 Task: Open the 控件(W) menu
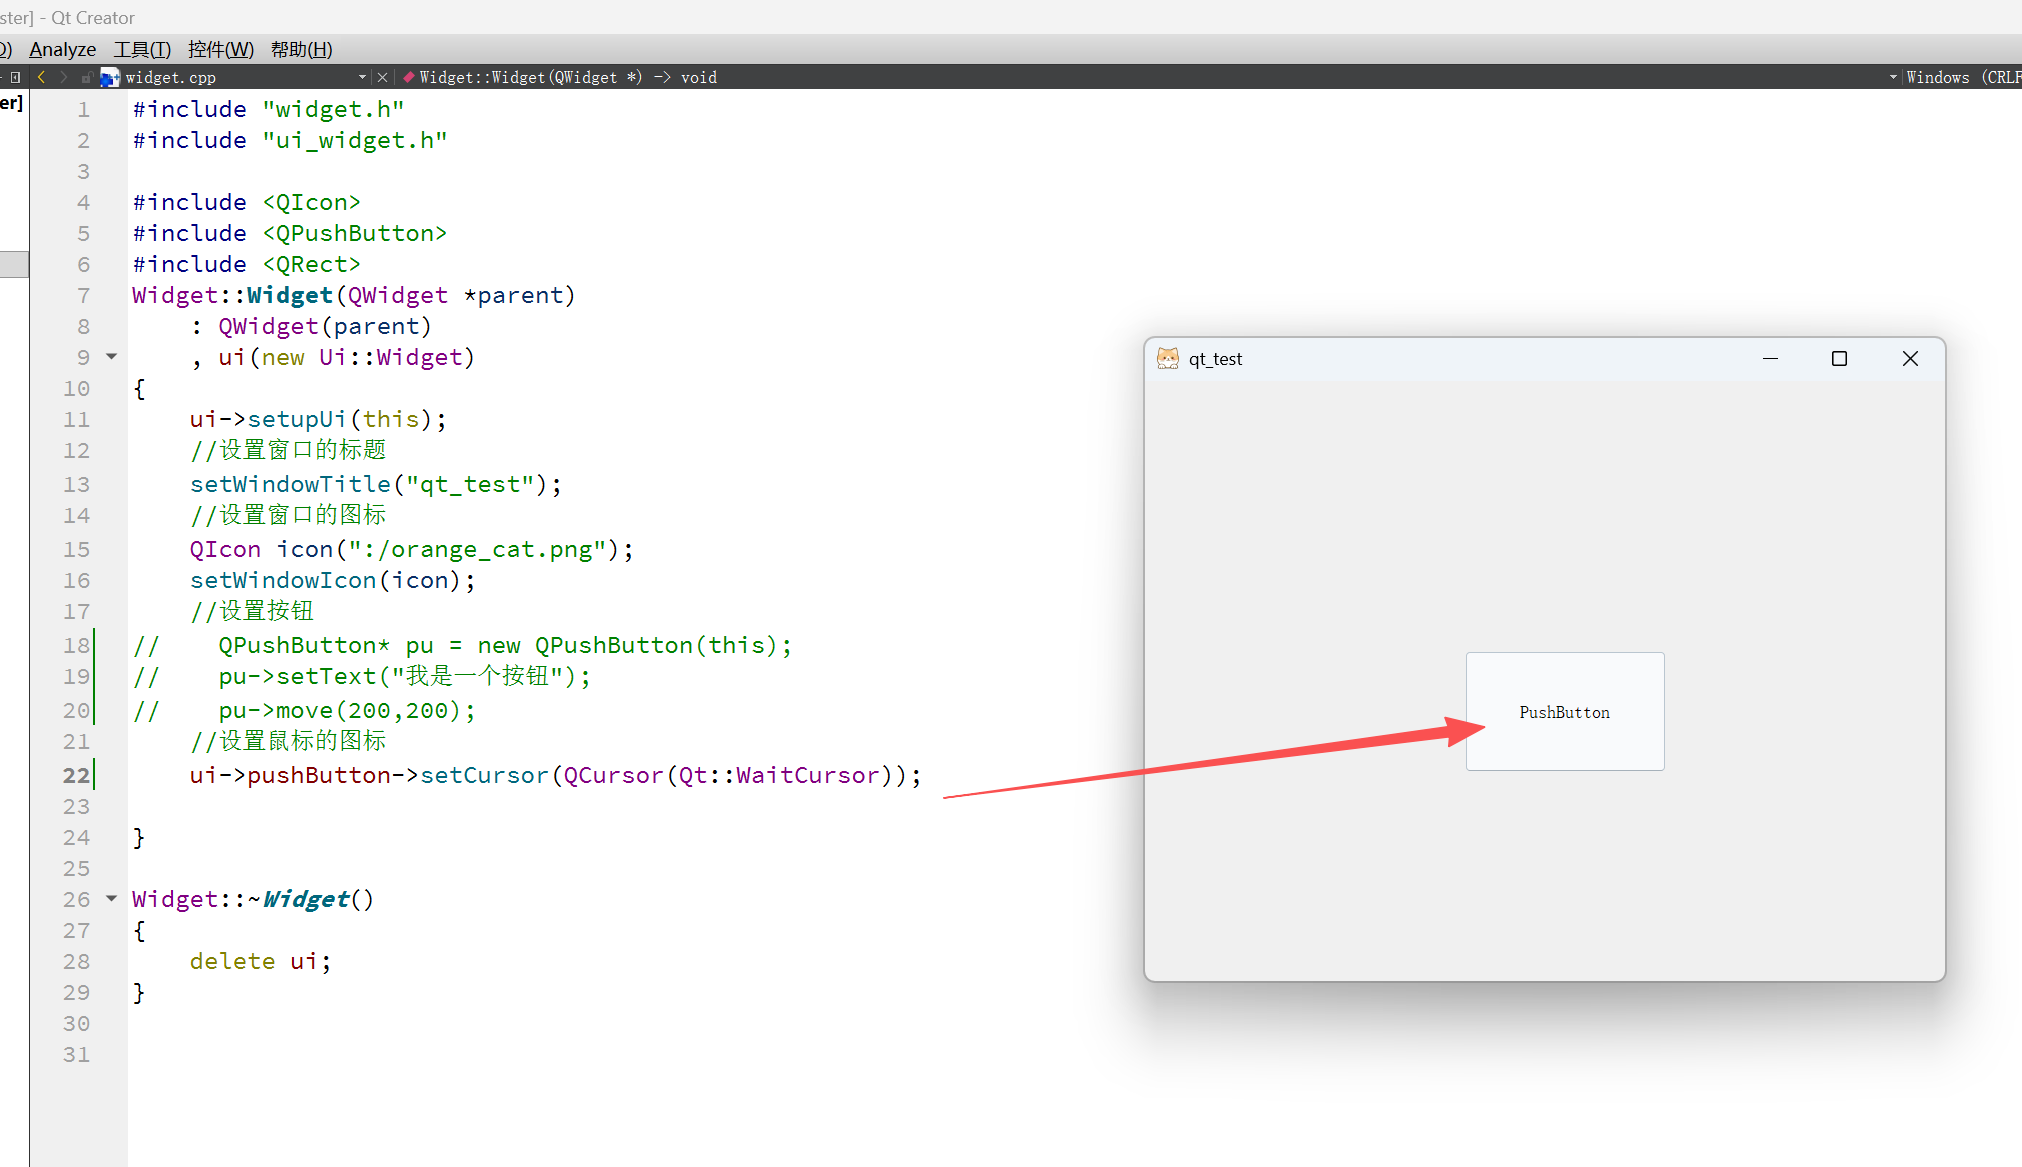click(220, 49)
